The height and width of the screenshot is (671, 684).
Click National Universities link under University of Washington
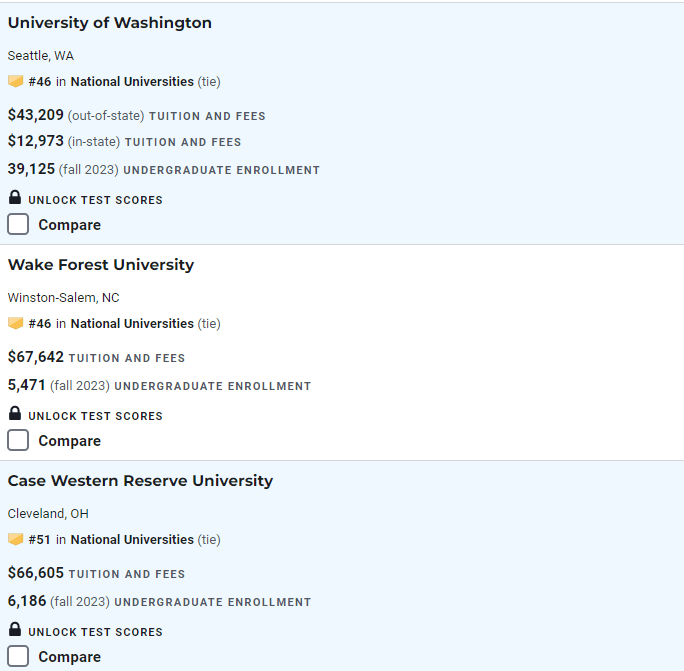pos(132,82)
